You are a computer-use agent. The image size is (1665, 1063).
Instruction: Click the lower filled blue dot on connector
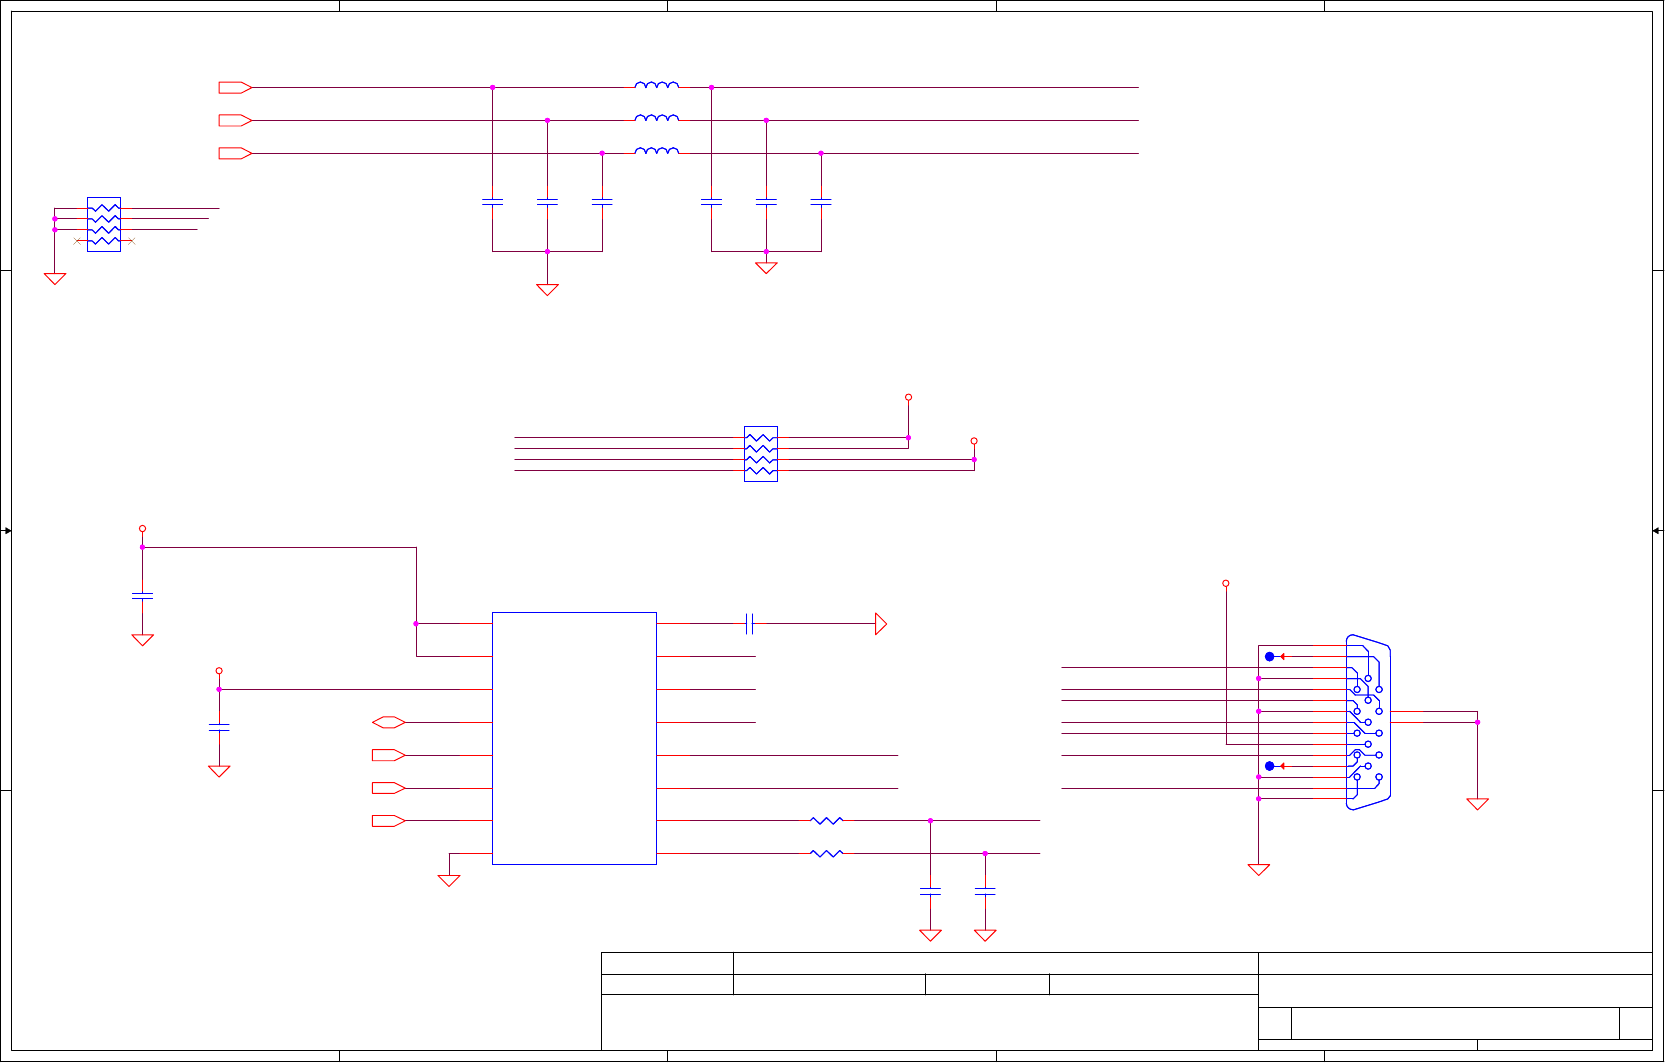click(x=1270, y=766)
